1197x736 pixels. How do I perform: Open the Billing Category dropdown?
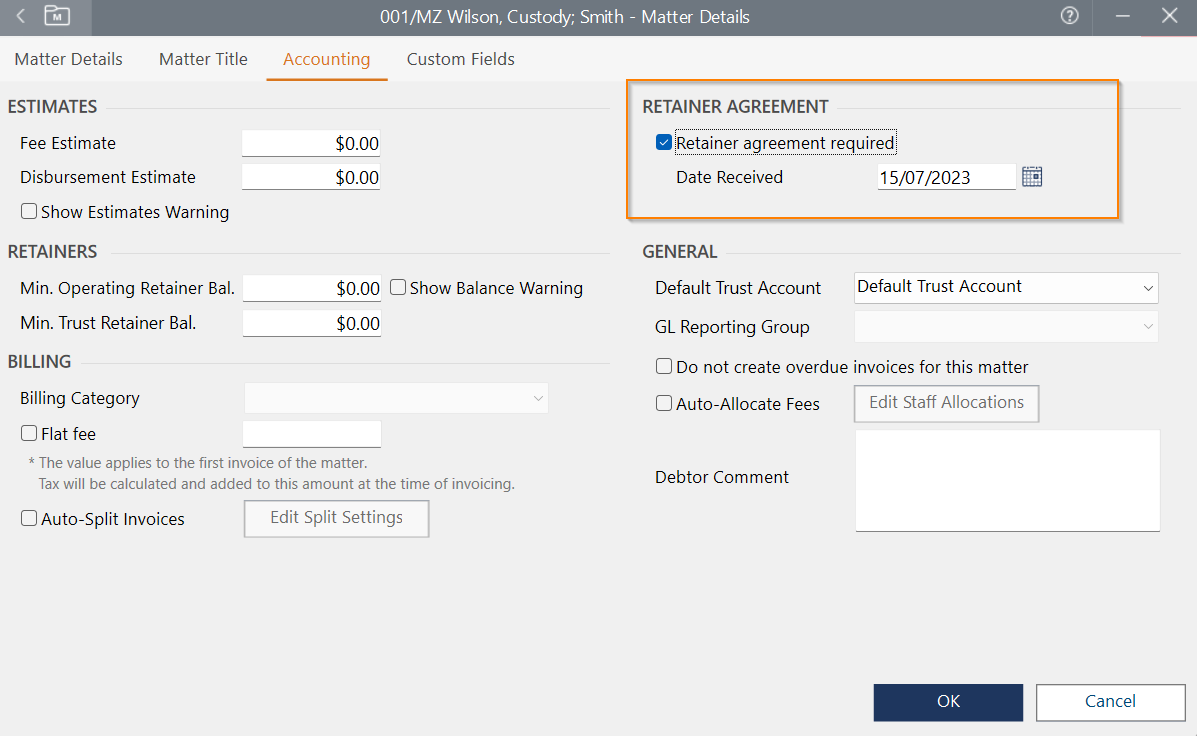[x=396, y=398]
